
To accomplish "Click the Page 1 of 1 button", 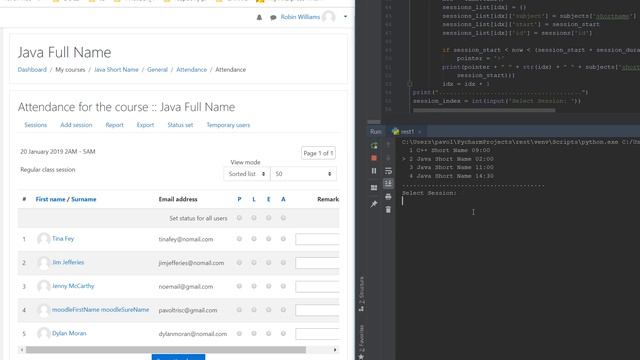I will click(x=318, y=153).
